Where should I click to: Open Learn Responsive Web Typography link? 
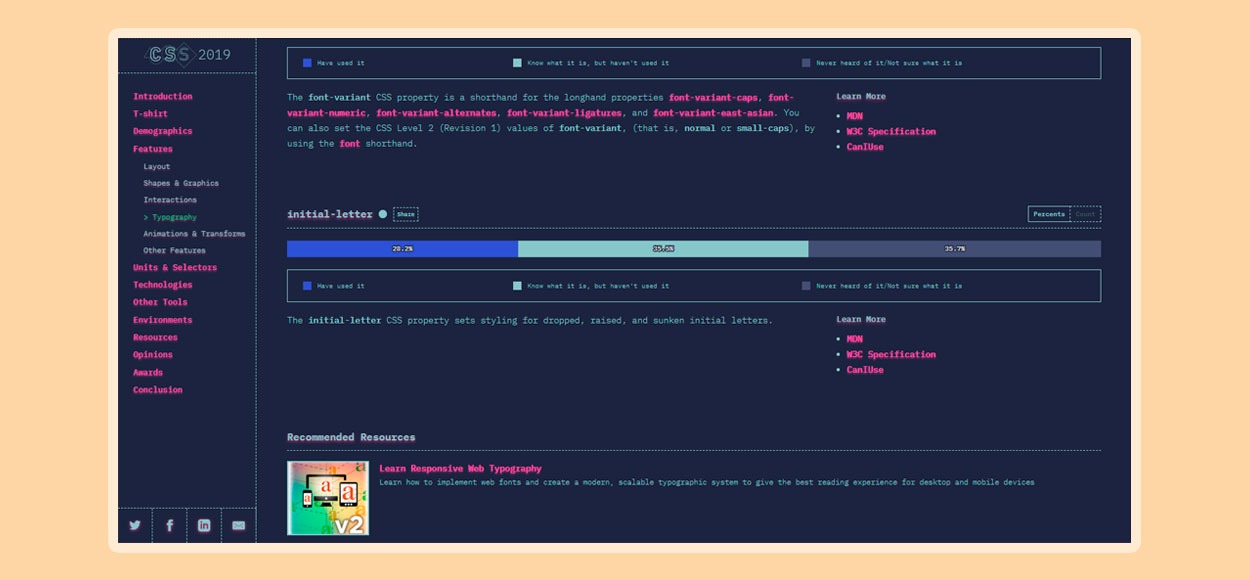(x=460, y=468)
